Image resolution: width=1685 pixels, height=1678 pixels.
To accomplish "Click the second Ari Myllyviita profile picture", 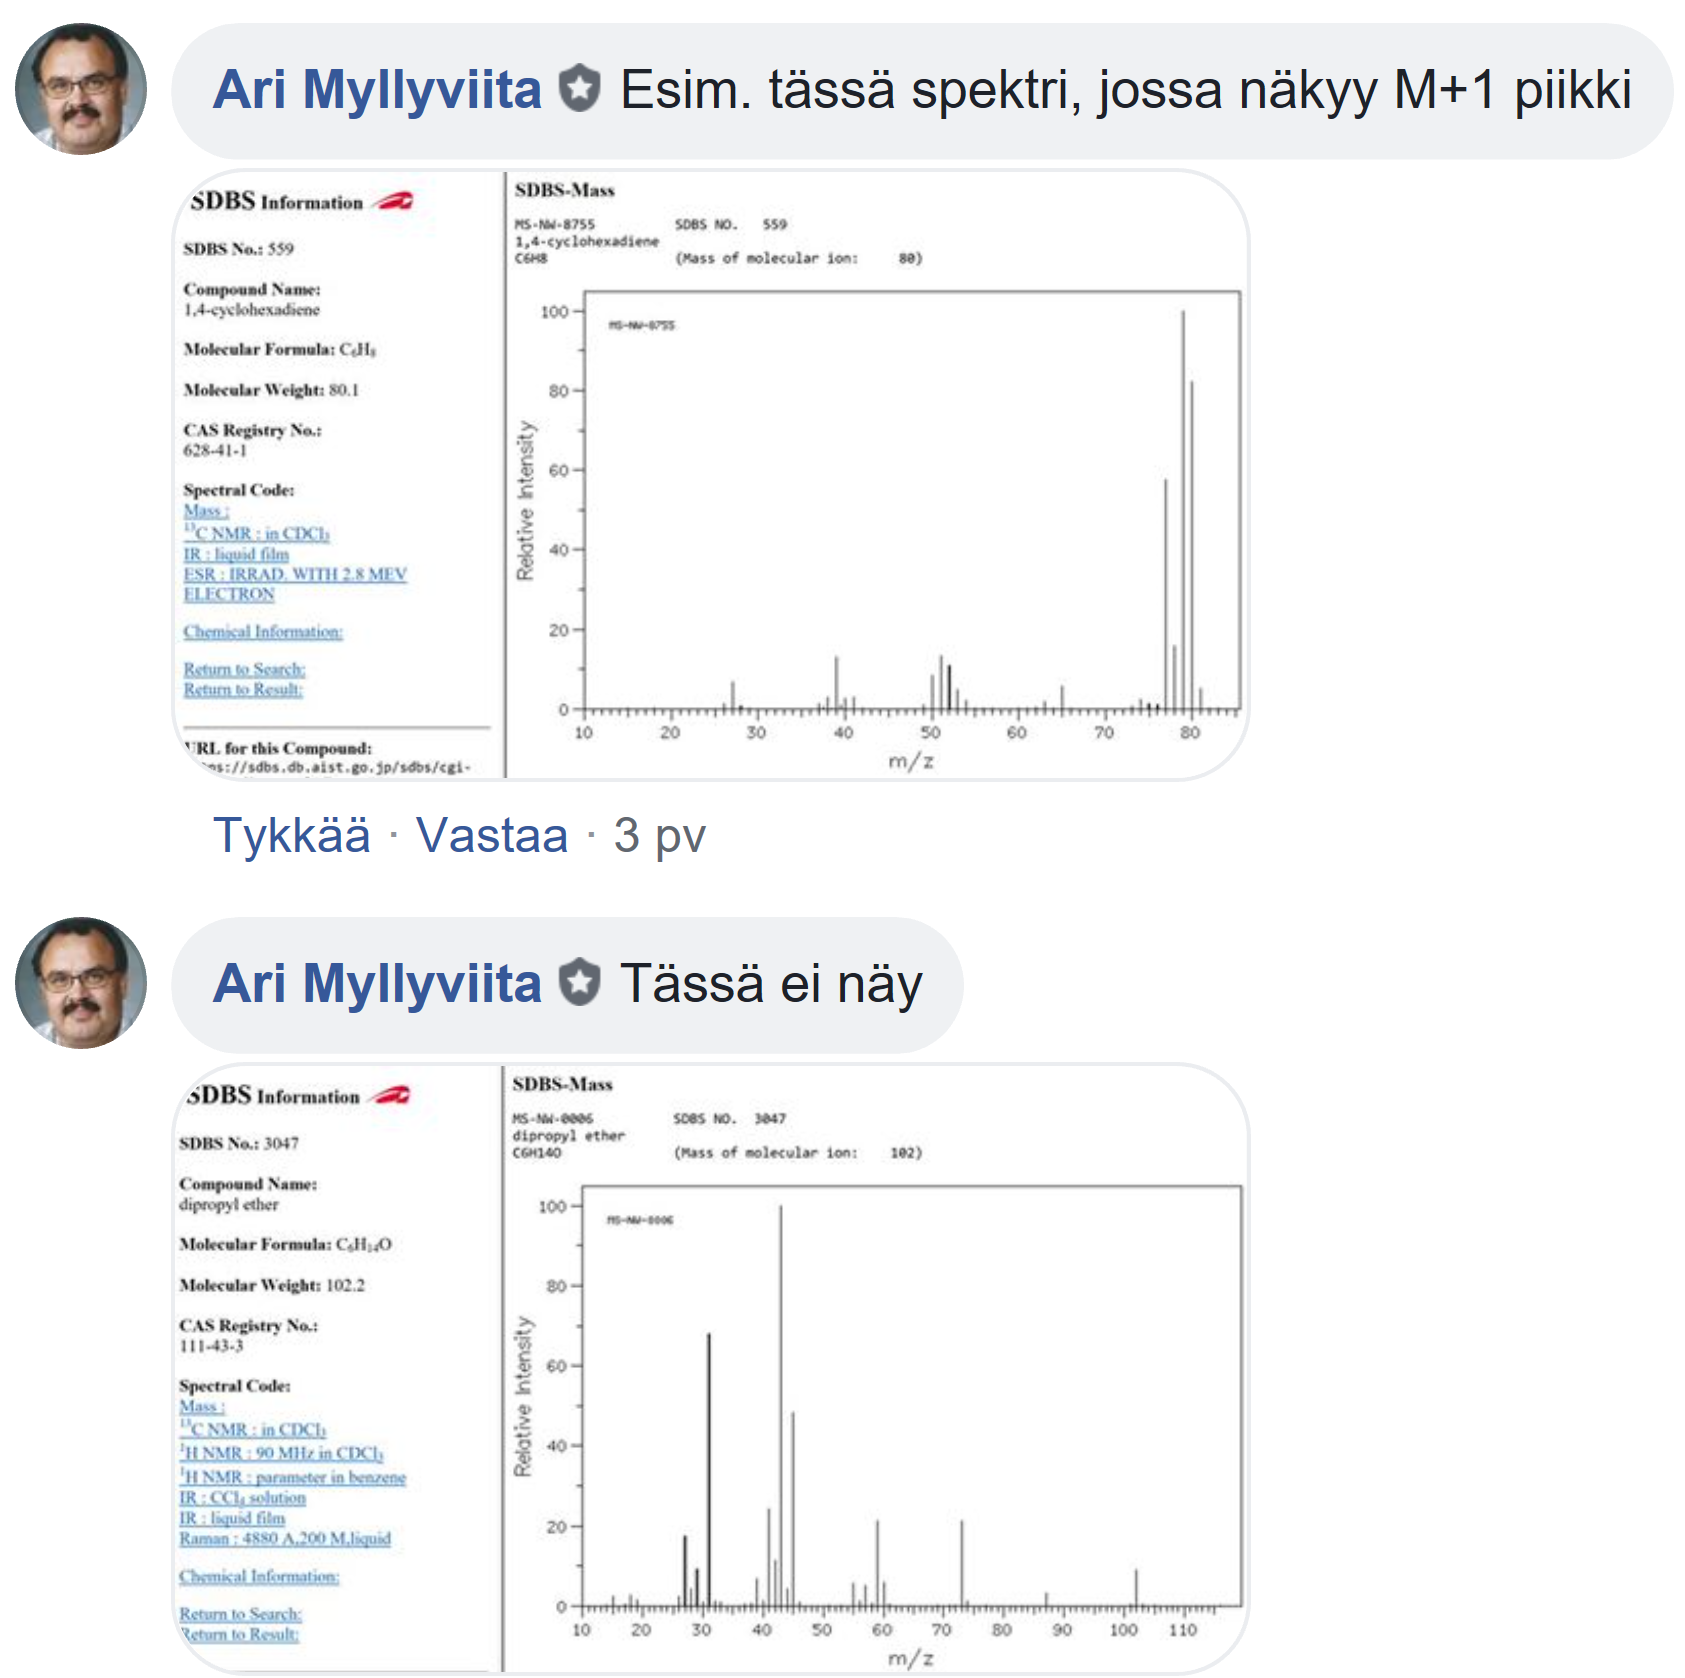I will tap(81, 983).
